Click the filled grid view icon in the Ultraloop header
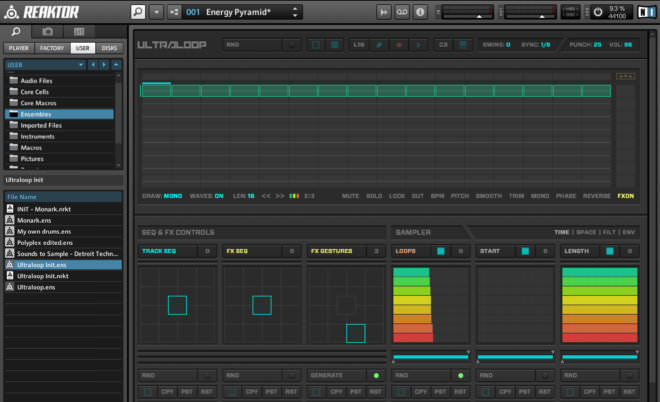The width and height of the screenshot is (660, 402). click(335, 45)
